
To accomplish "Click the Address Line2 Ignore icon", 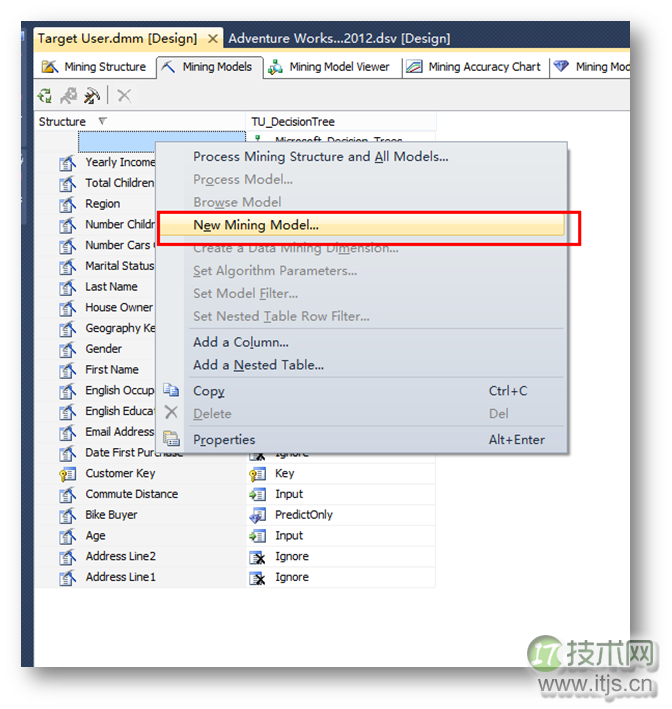I will (x=258, y=557).
